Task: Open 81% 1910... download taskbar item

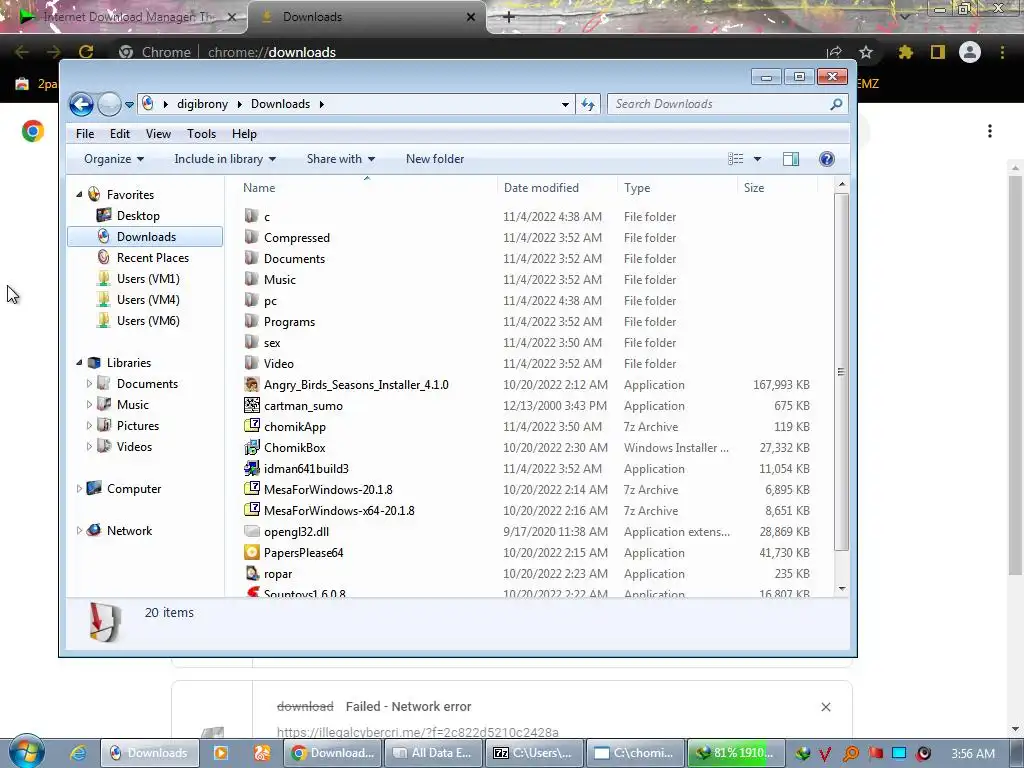Action: click(x=735, y=753)
